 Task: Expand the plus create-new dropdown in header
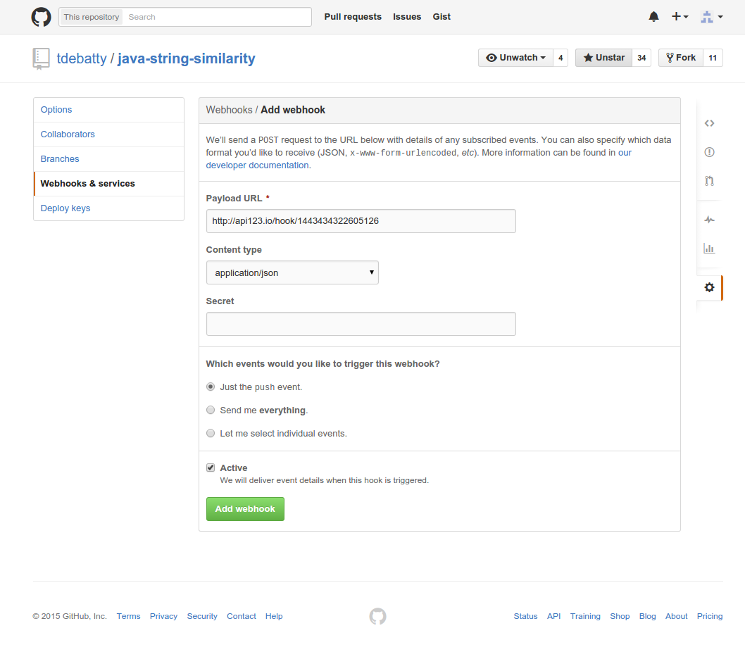coord(680,17)
